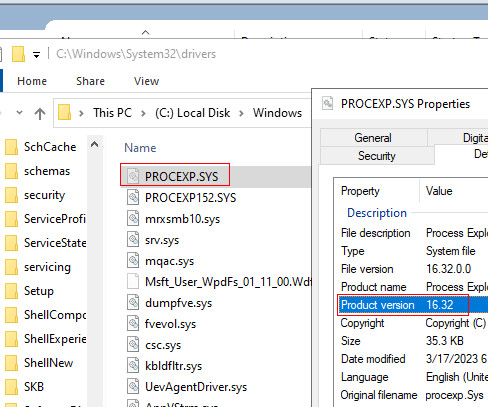The width and height of the screenshot is (488, 407).
Task: Select the srv.sys file icon
Action: [133, 239]
